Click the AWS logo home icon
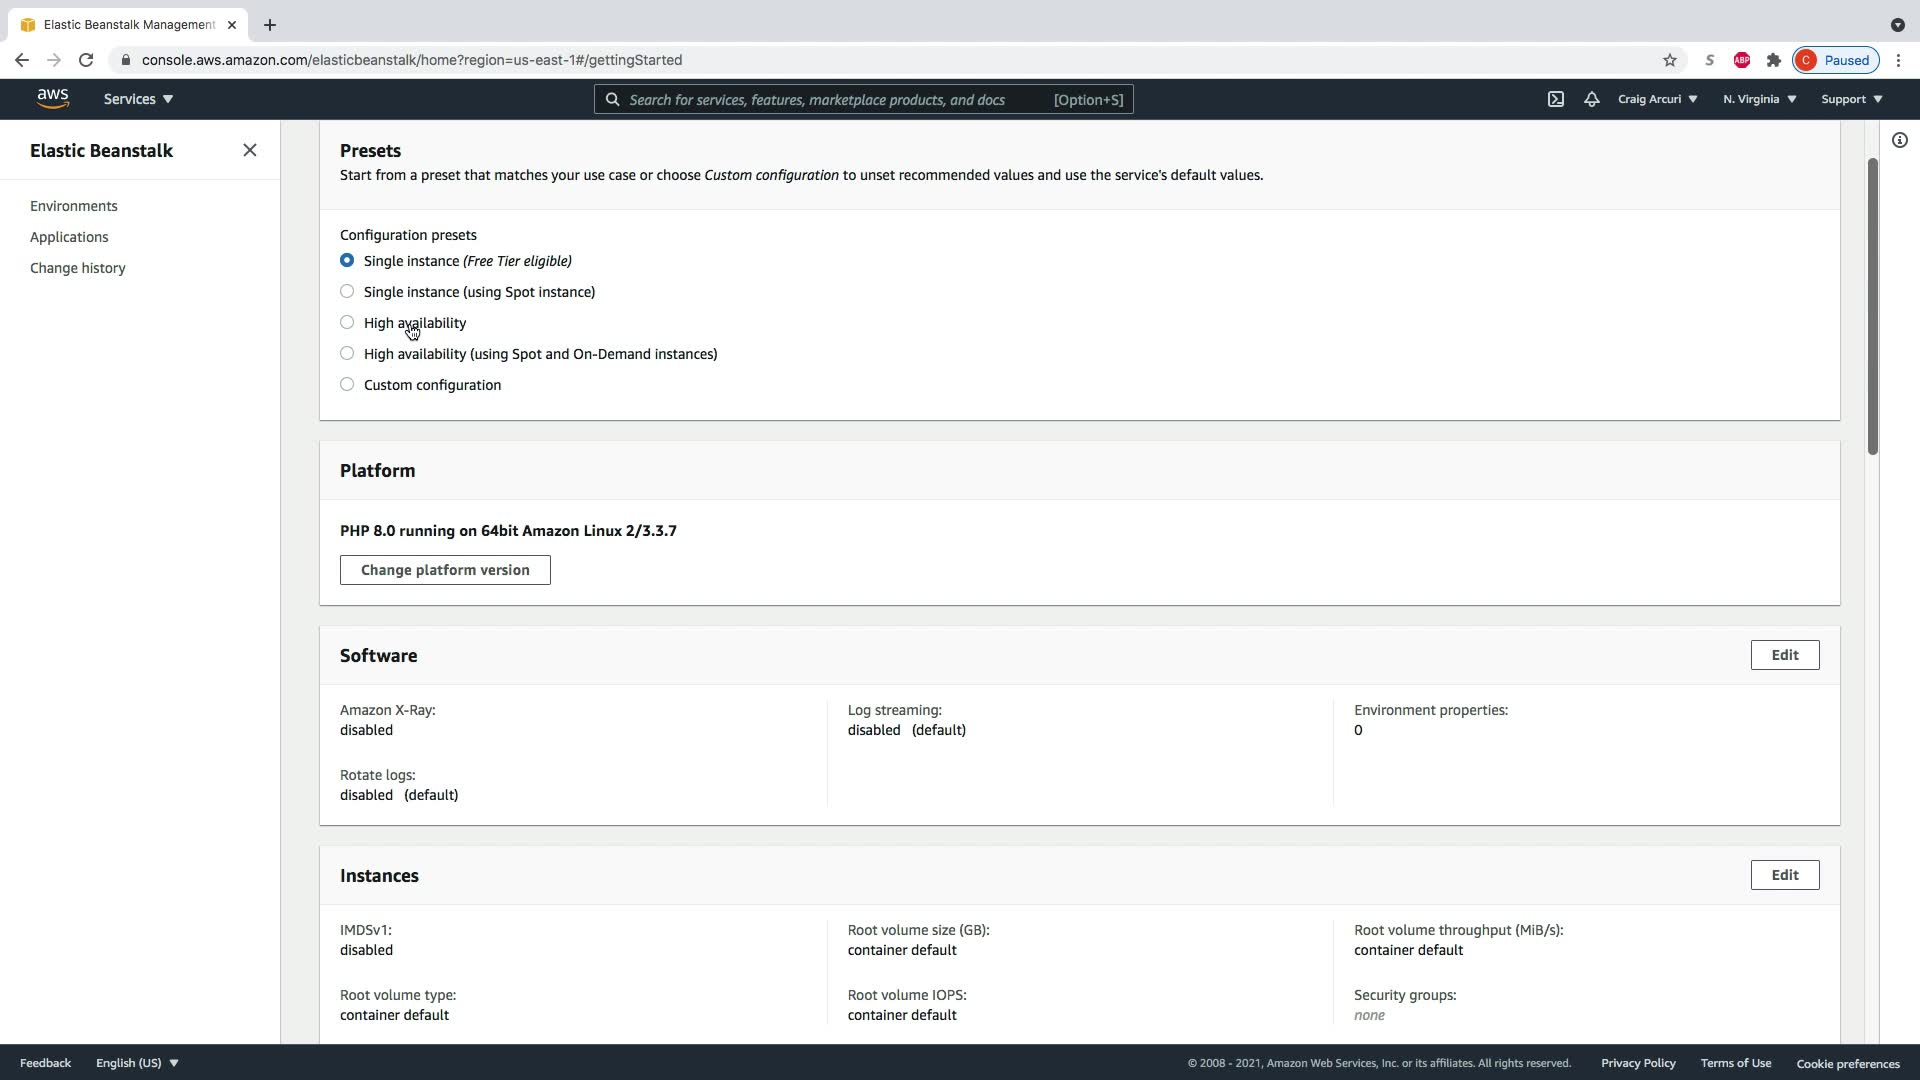Image resolution: width=1920 pixels, height=1080 pixels. point(53,98)
